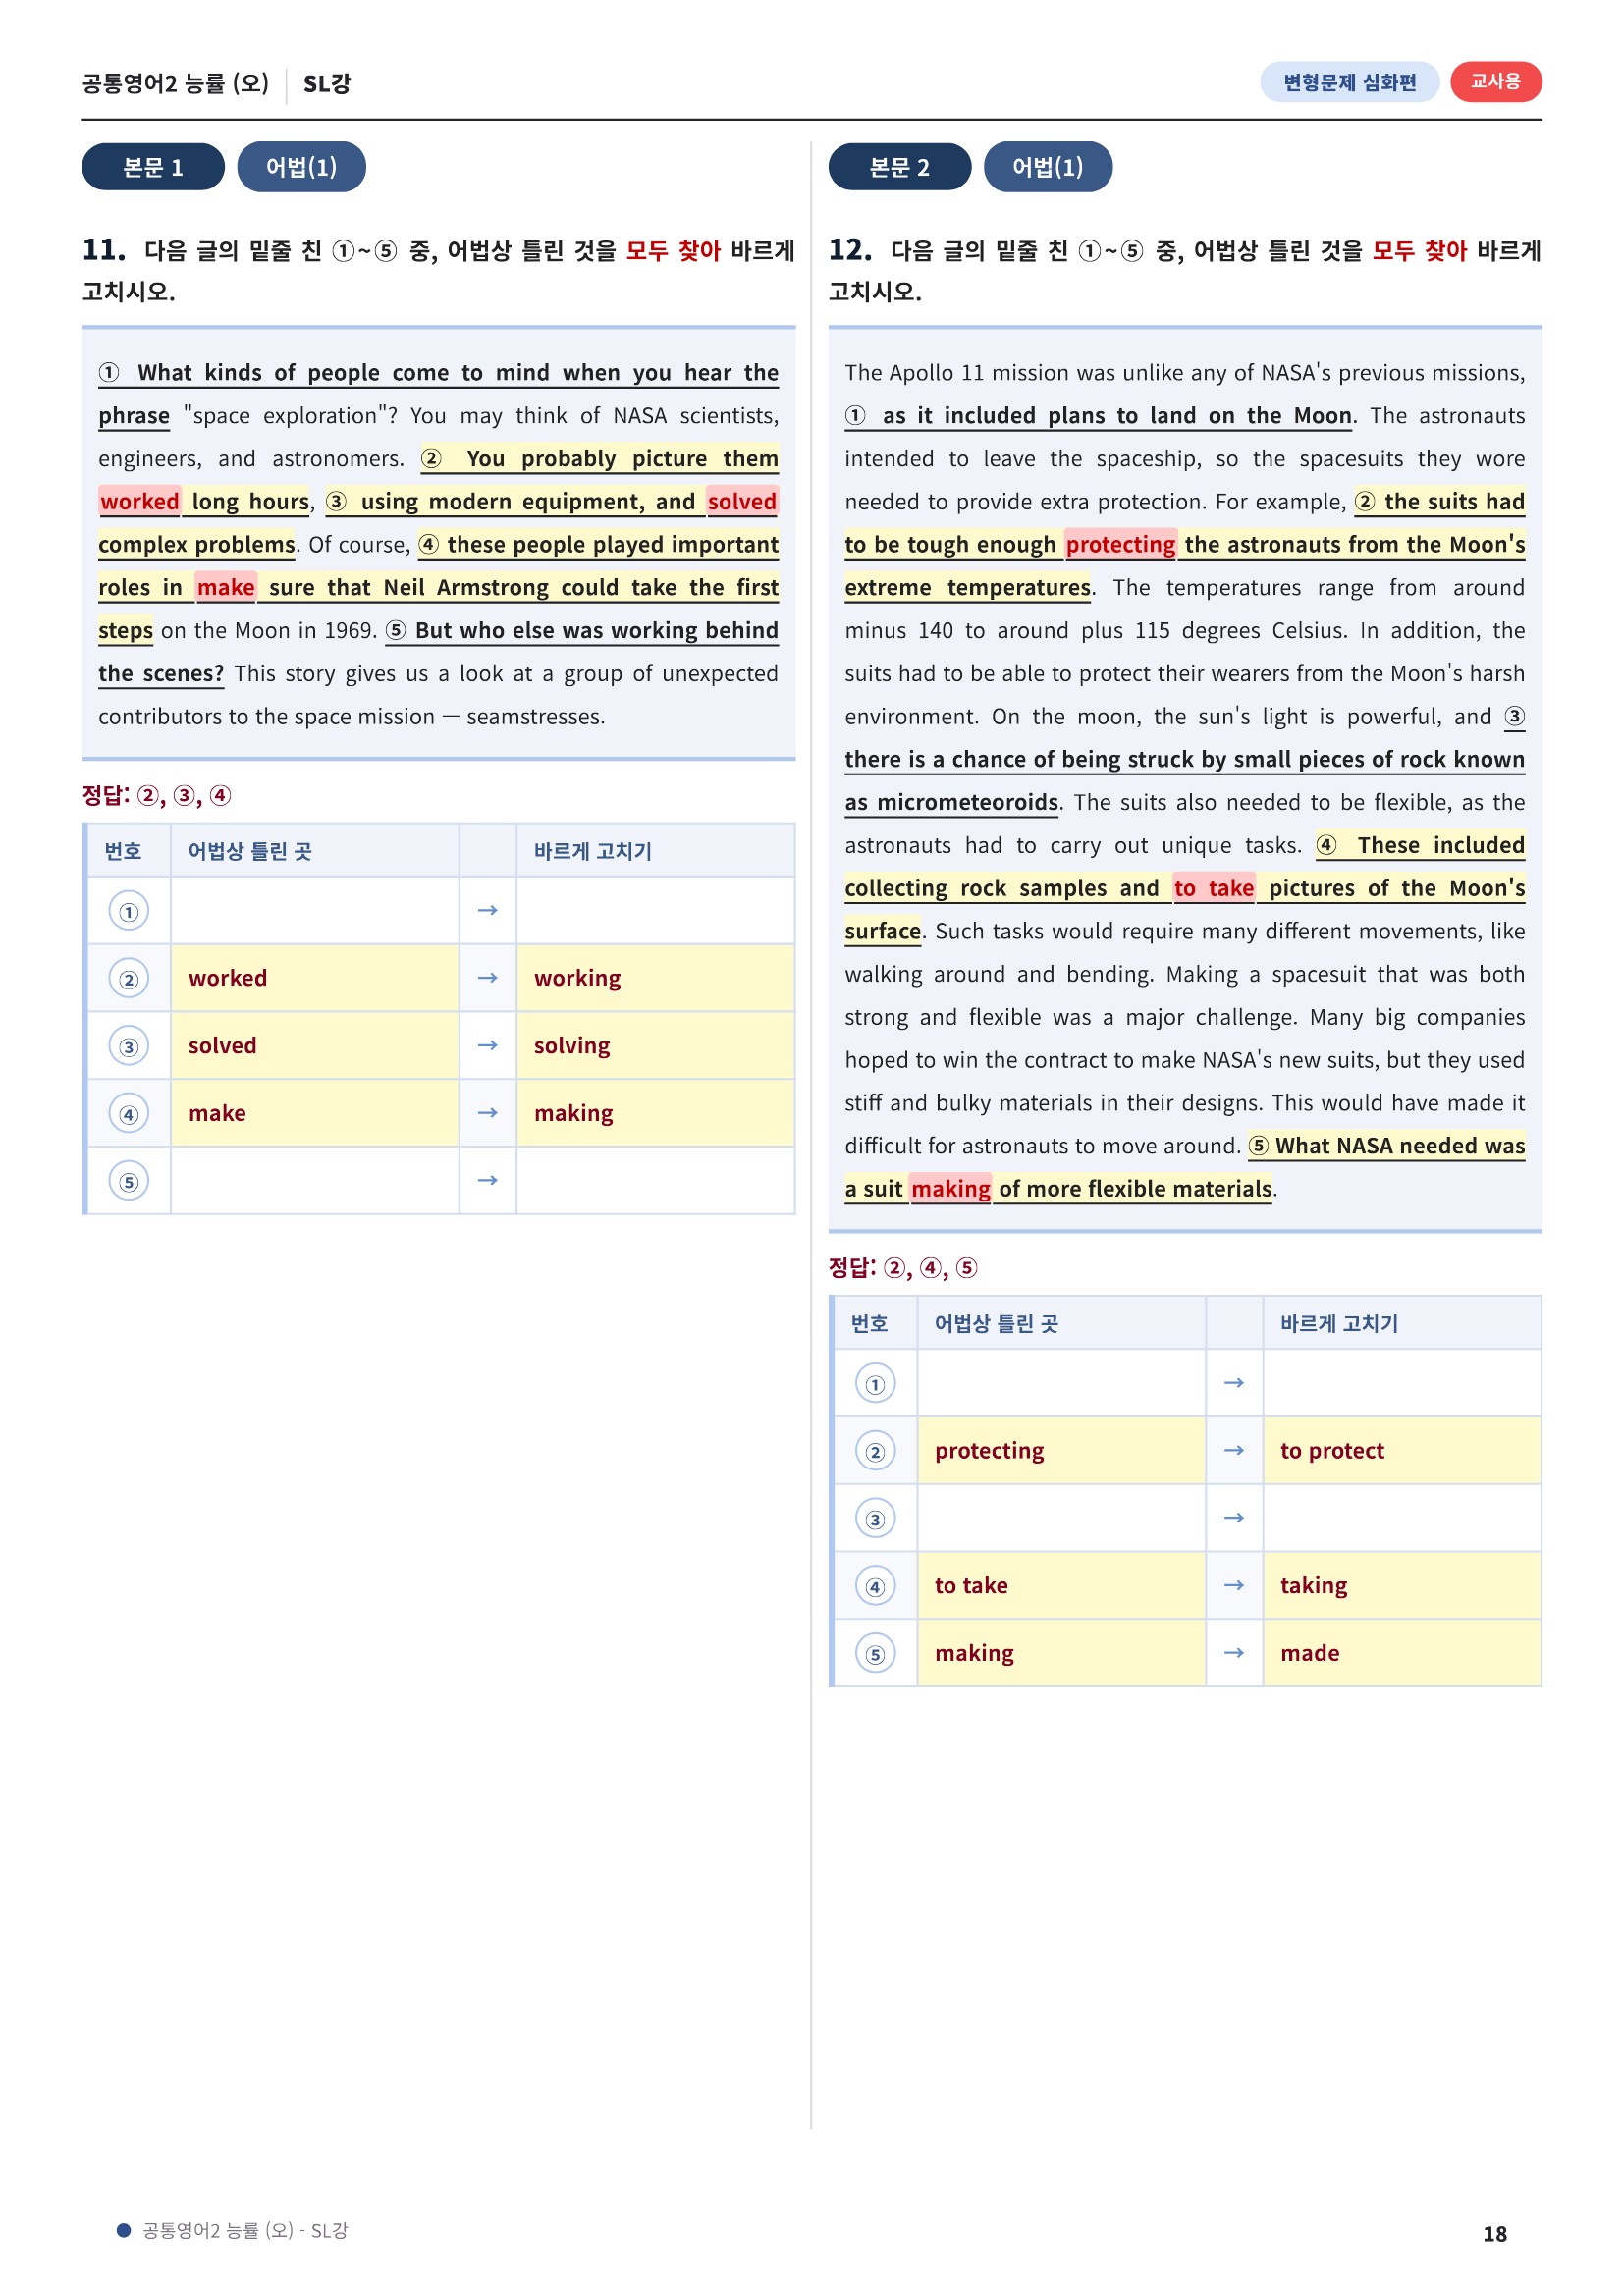Click the 'solved' cell in the answer table
The width and height of the screenshot is (1623, 2296).
pyautogui.click(x=314, y=1046)
